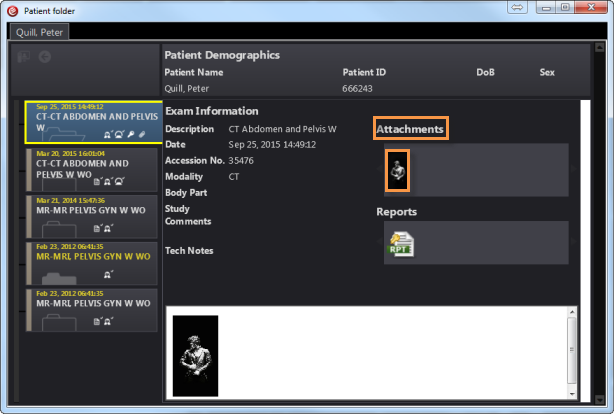Click the preview pane scroll down arrow
Viewport: 614px width, 414px height.
tap(572, 388)
